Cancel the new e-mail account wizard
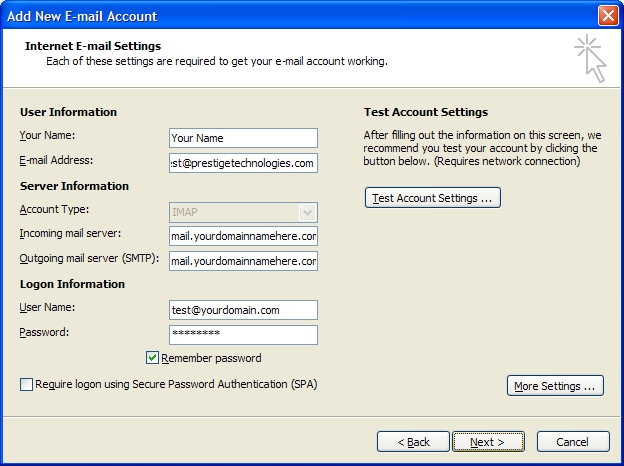The width and height of the screenshot is (624, 466). (x=573, y=442)
